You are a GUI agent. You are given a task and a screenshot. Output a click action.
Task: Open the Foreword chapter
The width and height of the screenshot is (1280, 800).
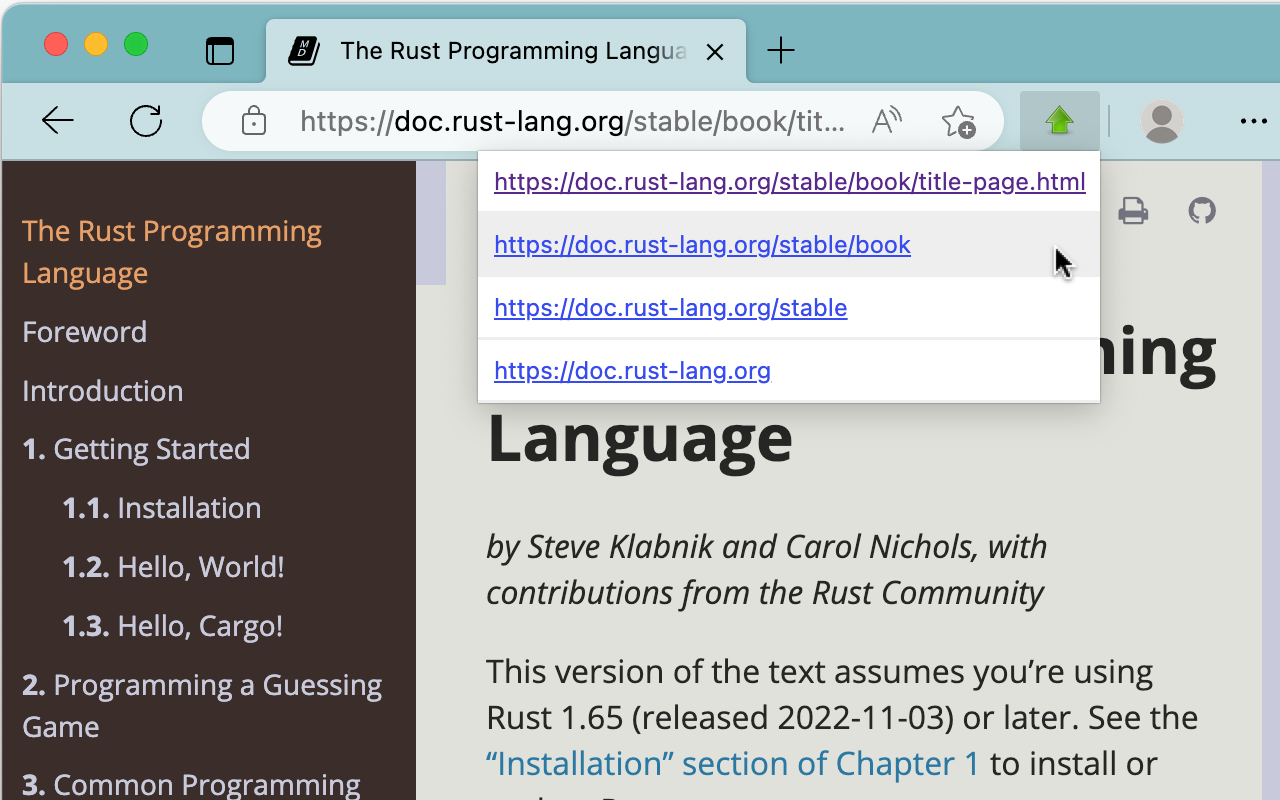coord(85,332)
